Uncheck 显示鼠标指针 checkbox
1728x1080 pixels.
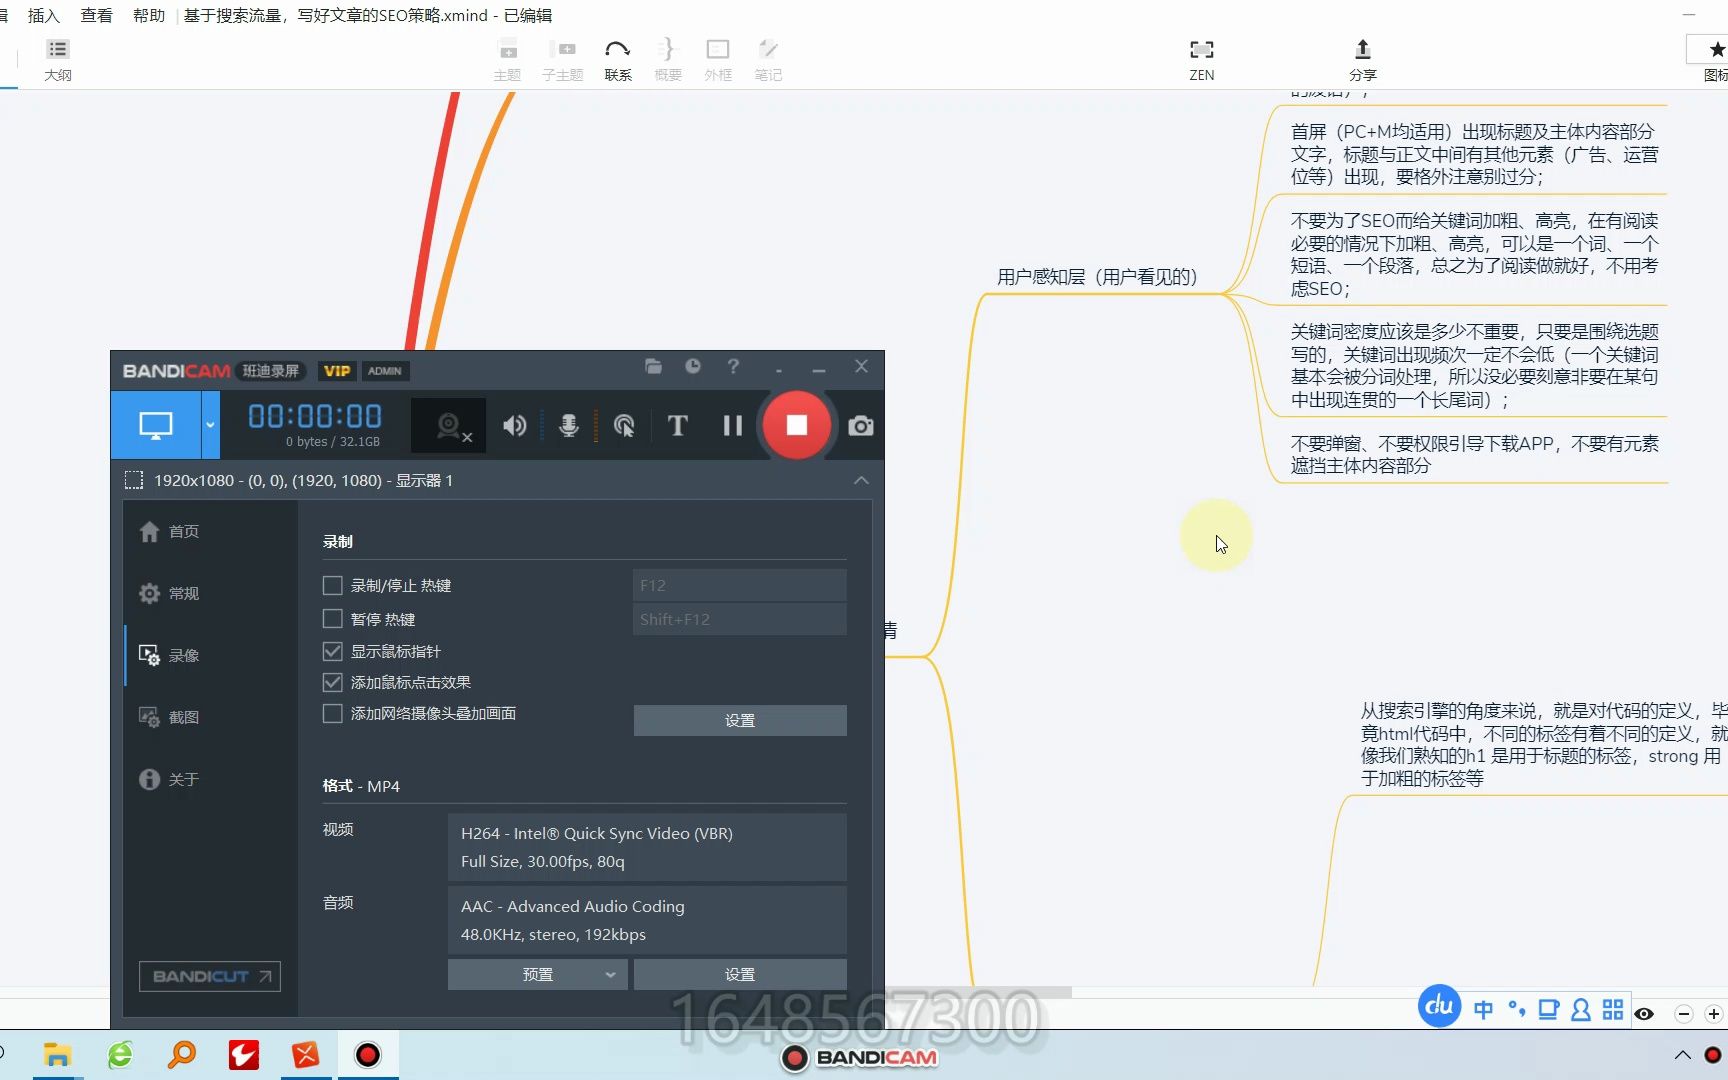pos(333,651)
